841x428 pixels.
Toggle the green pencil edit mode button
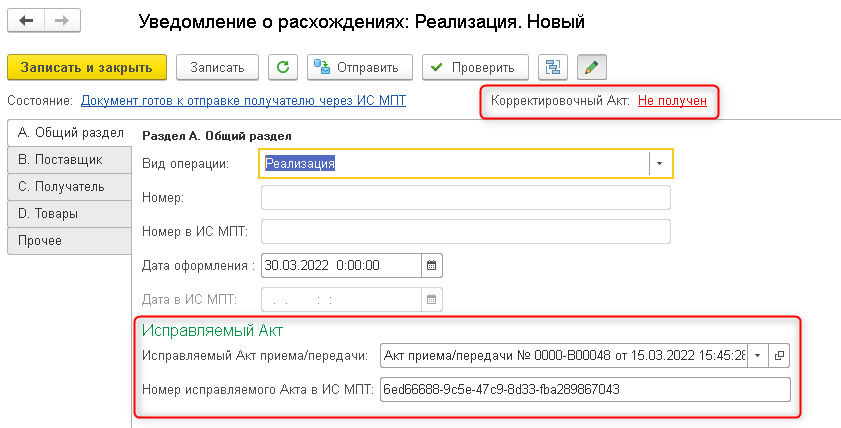592,68
